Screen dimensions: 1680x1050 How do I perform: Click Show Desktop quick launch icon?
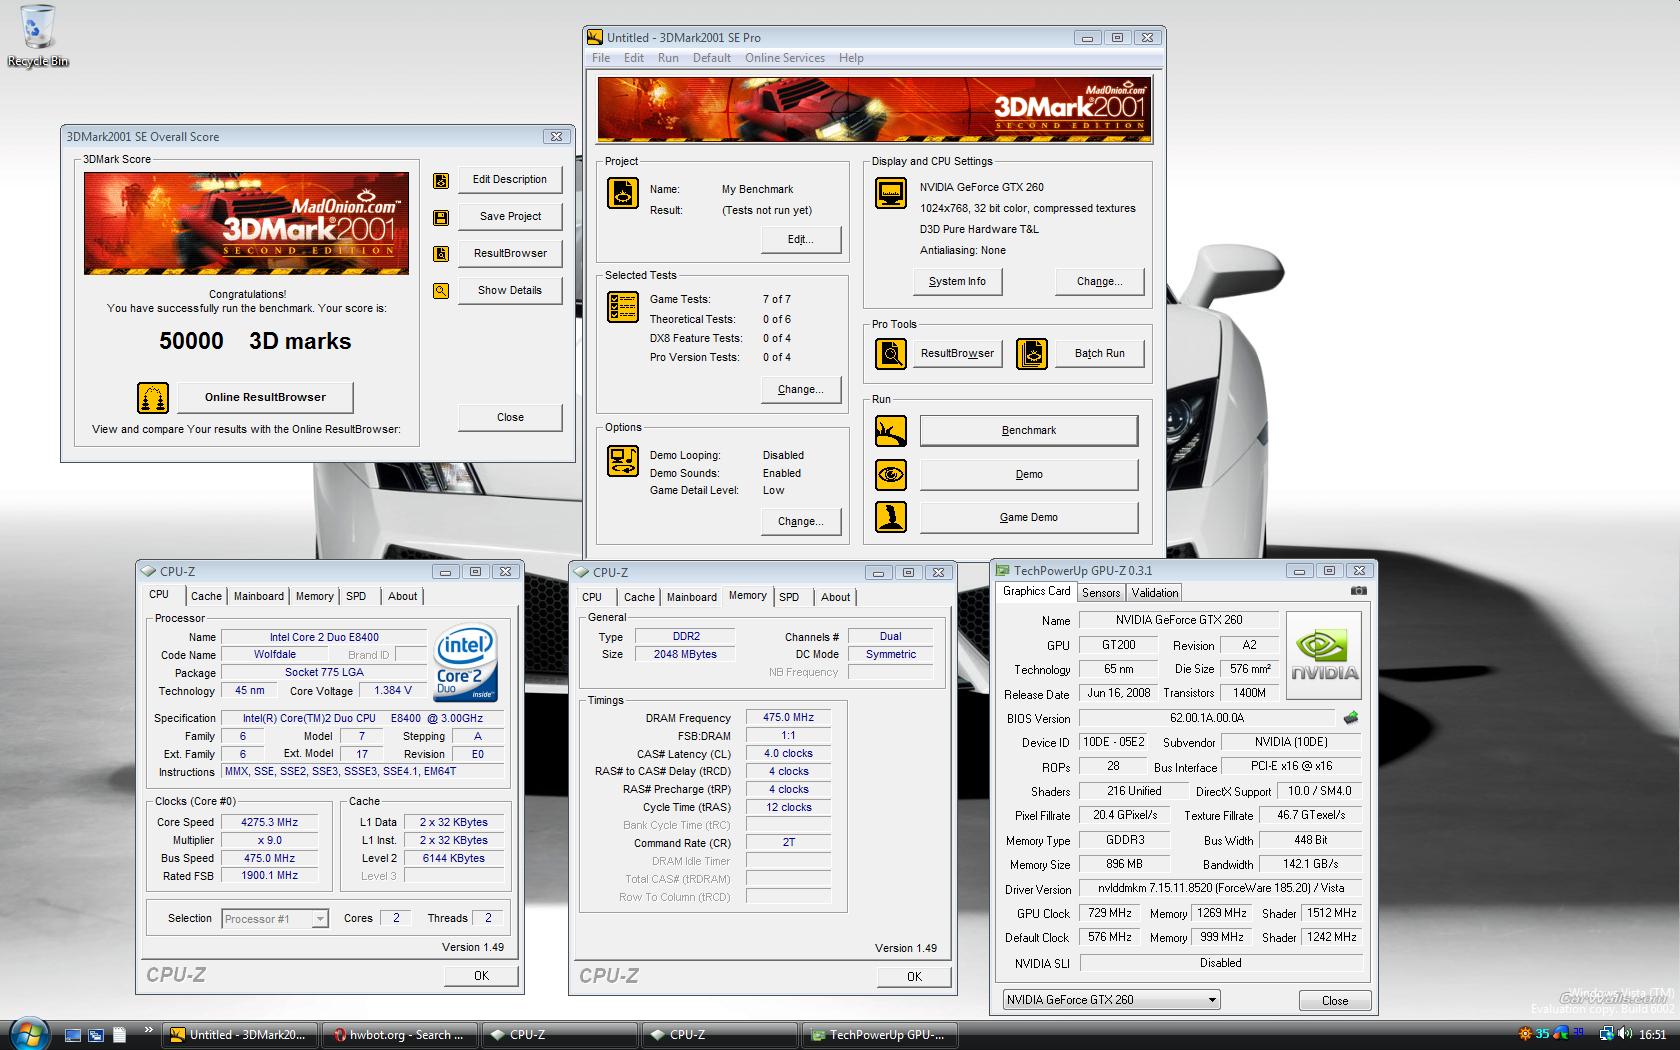pyautogui.click(x=73, y=1035)
